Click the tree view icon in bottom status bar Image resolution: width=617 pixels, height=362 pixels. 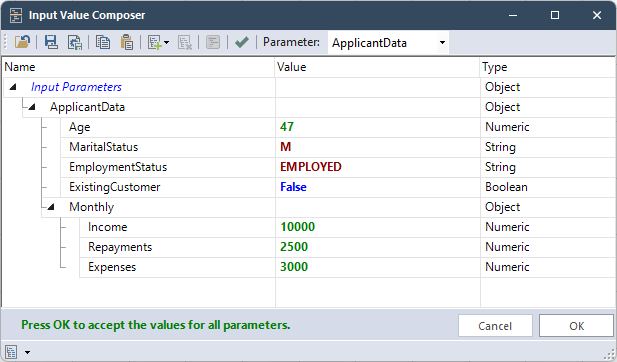11,352
